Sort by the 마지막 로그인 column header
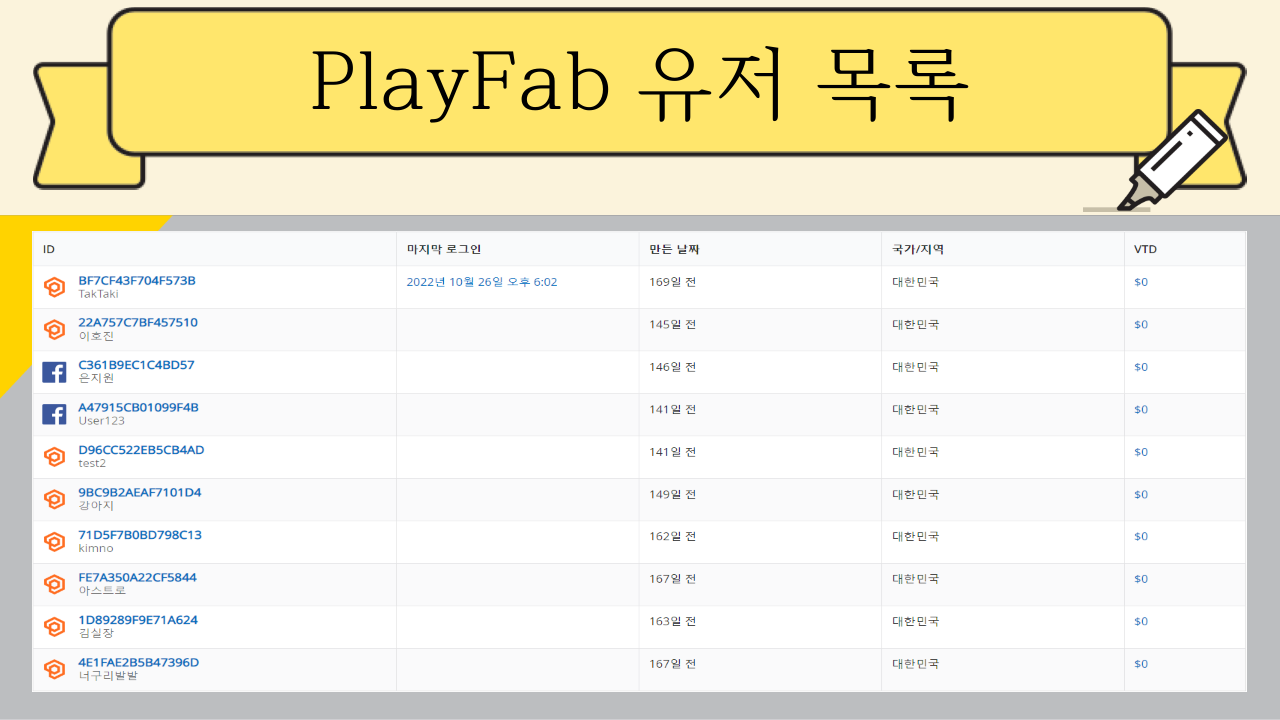1280x720 pixels. point(444,249)
